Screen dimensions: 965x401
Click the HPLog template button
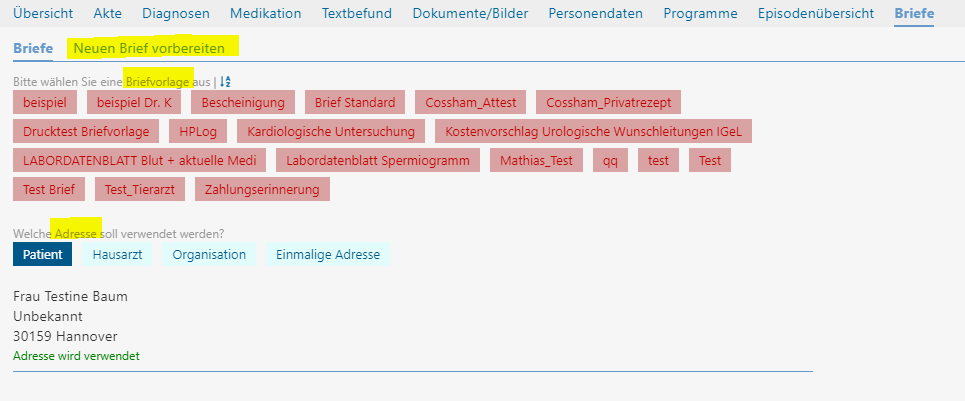[x=199, y=131]
